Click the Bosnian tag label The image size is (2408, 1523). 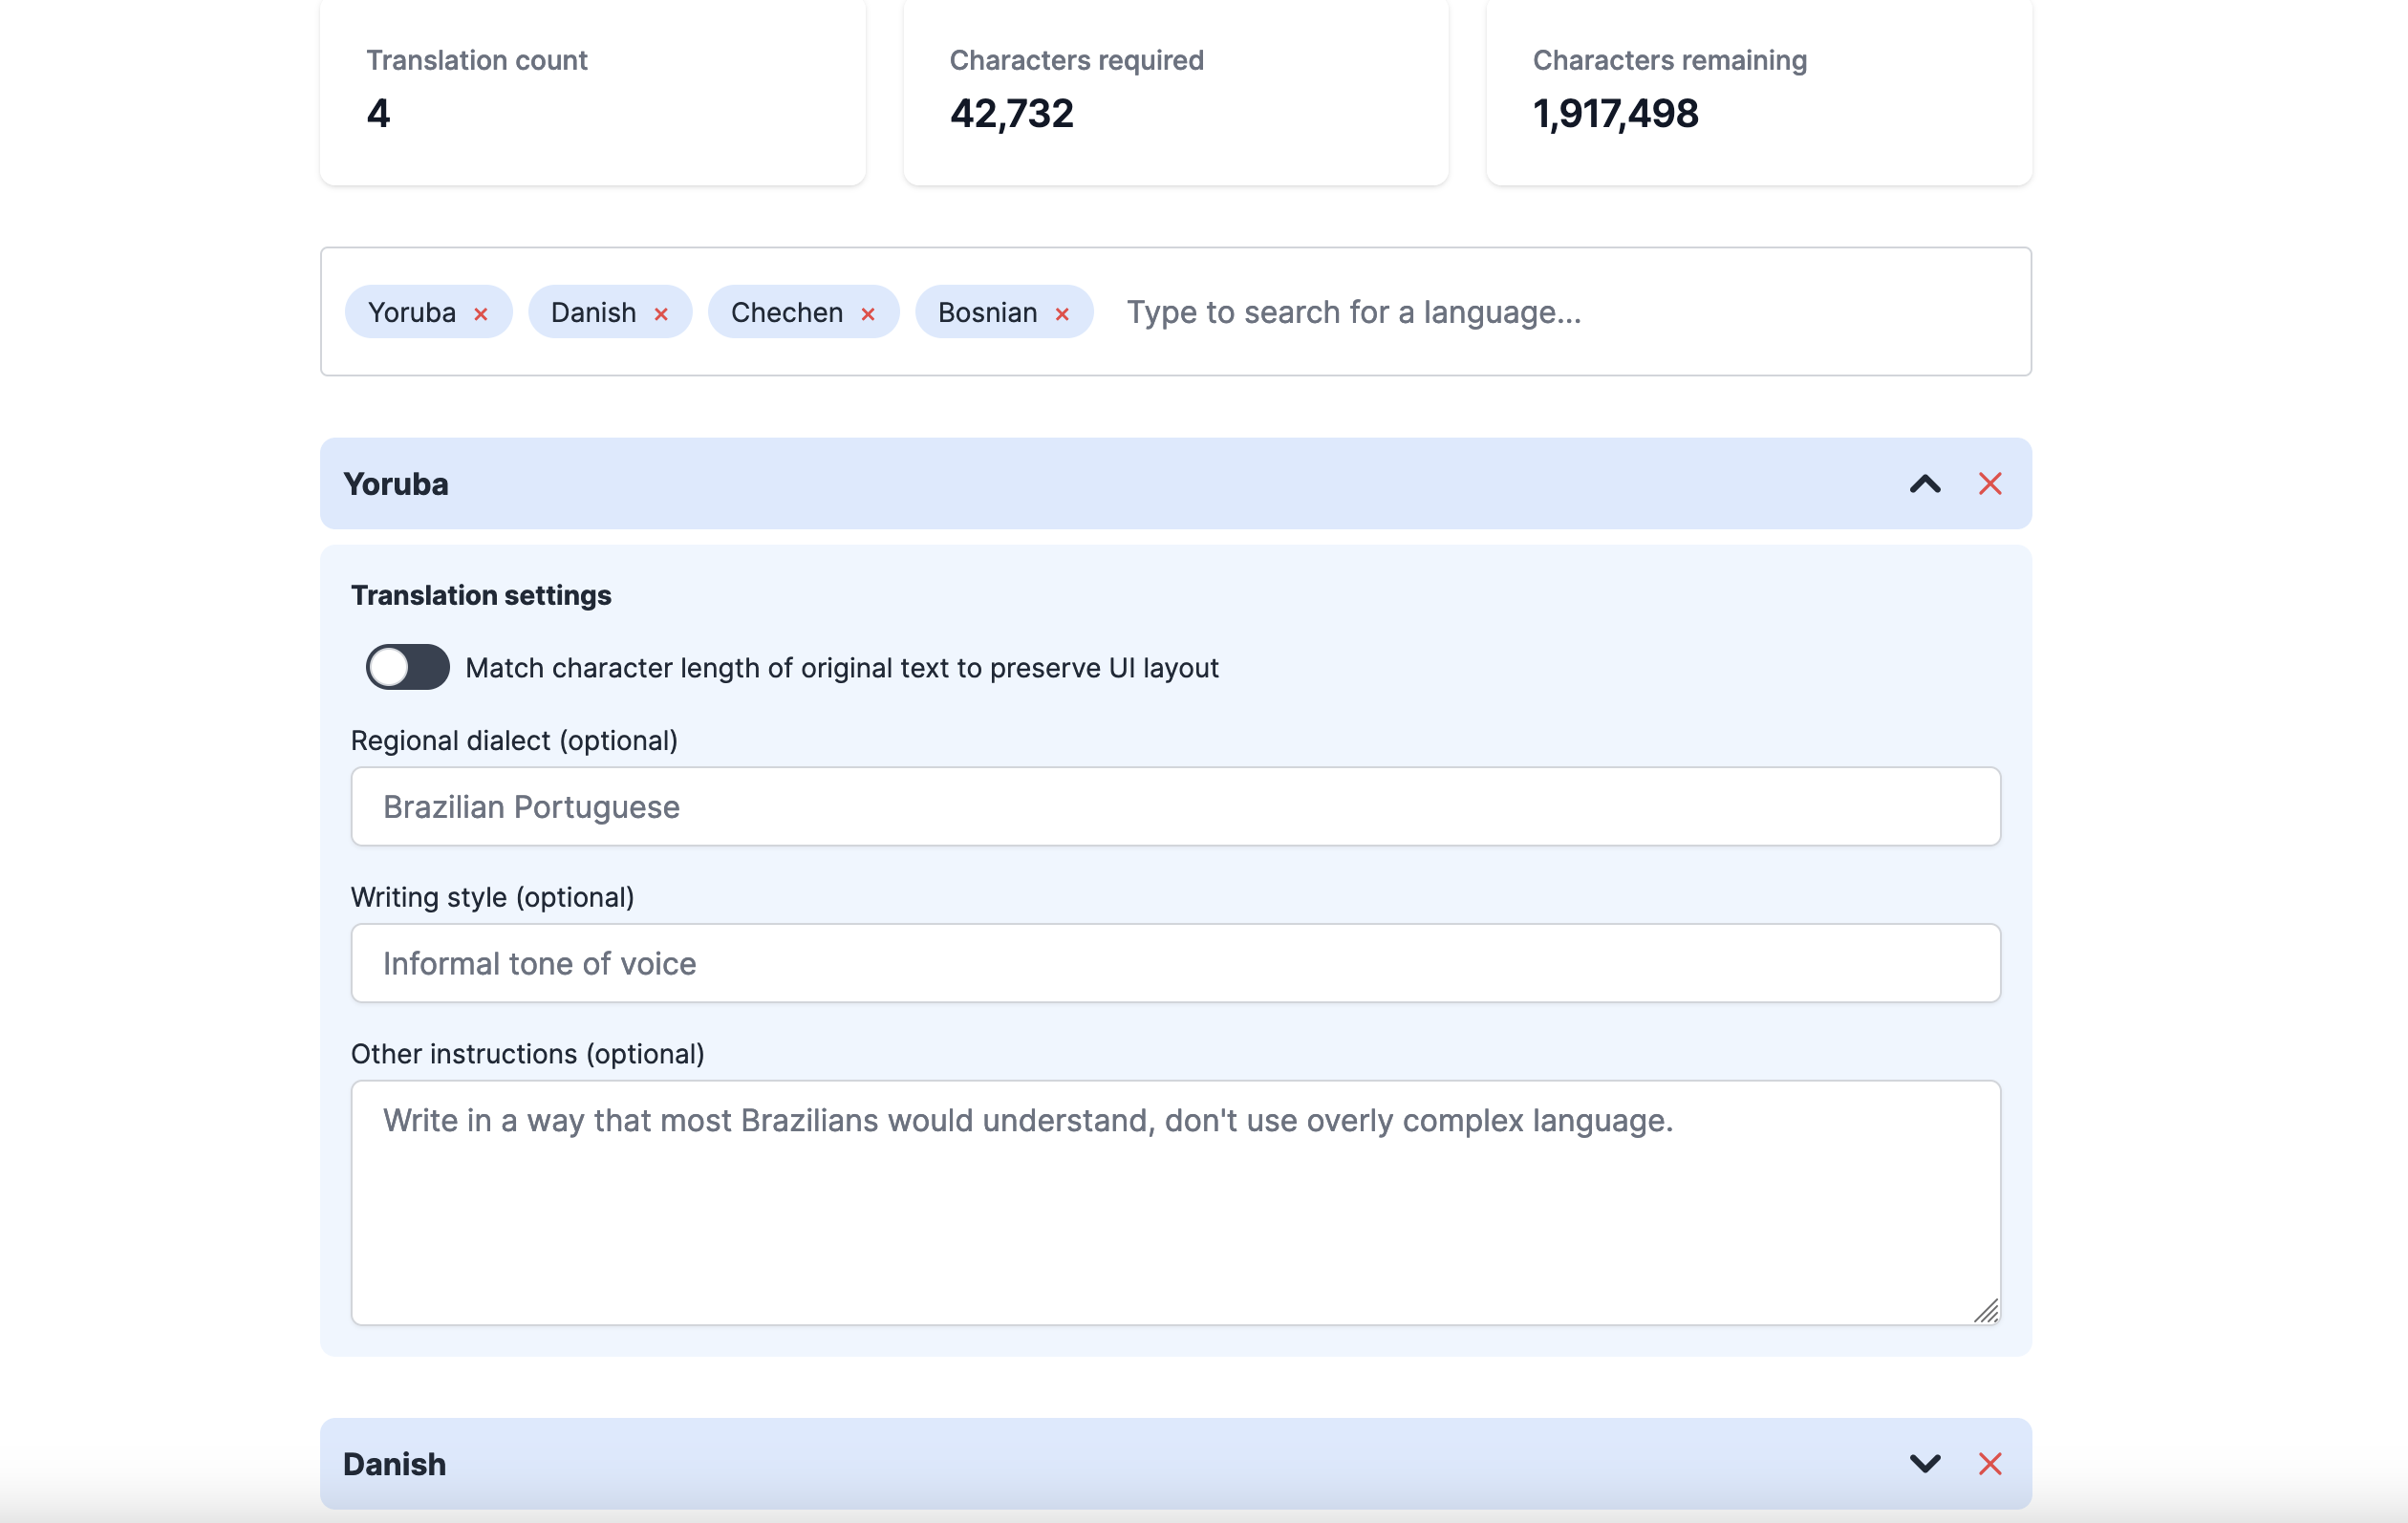(987, 313)
